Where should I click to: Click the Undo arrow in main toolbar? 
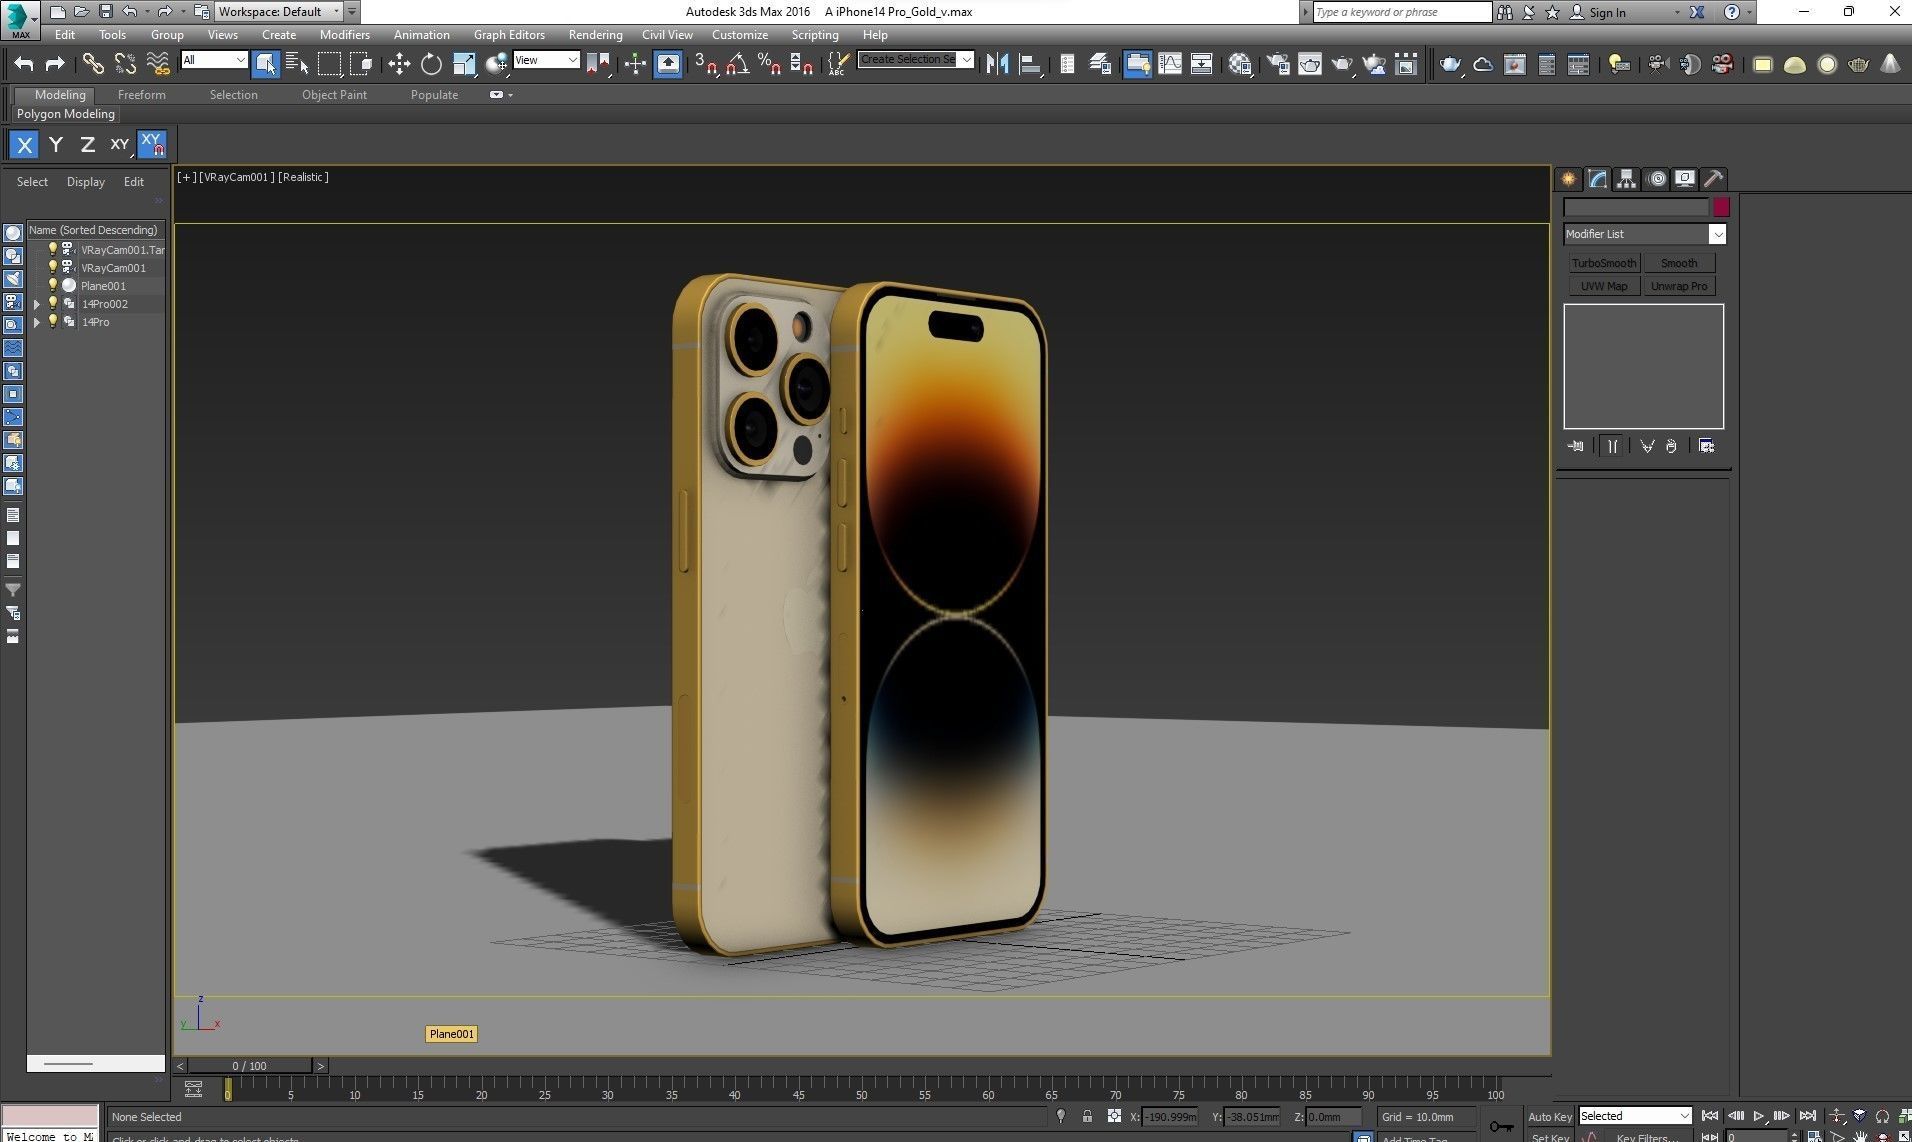pyautogui.click(x=24, y=64)
